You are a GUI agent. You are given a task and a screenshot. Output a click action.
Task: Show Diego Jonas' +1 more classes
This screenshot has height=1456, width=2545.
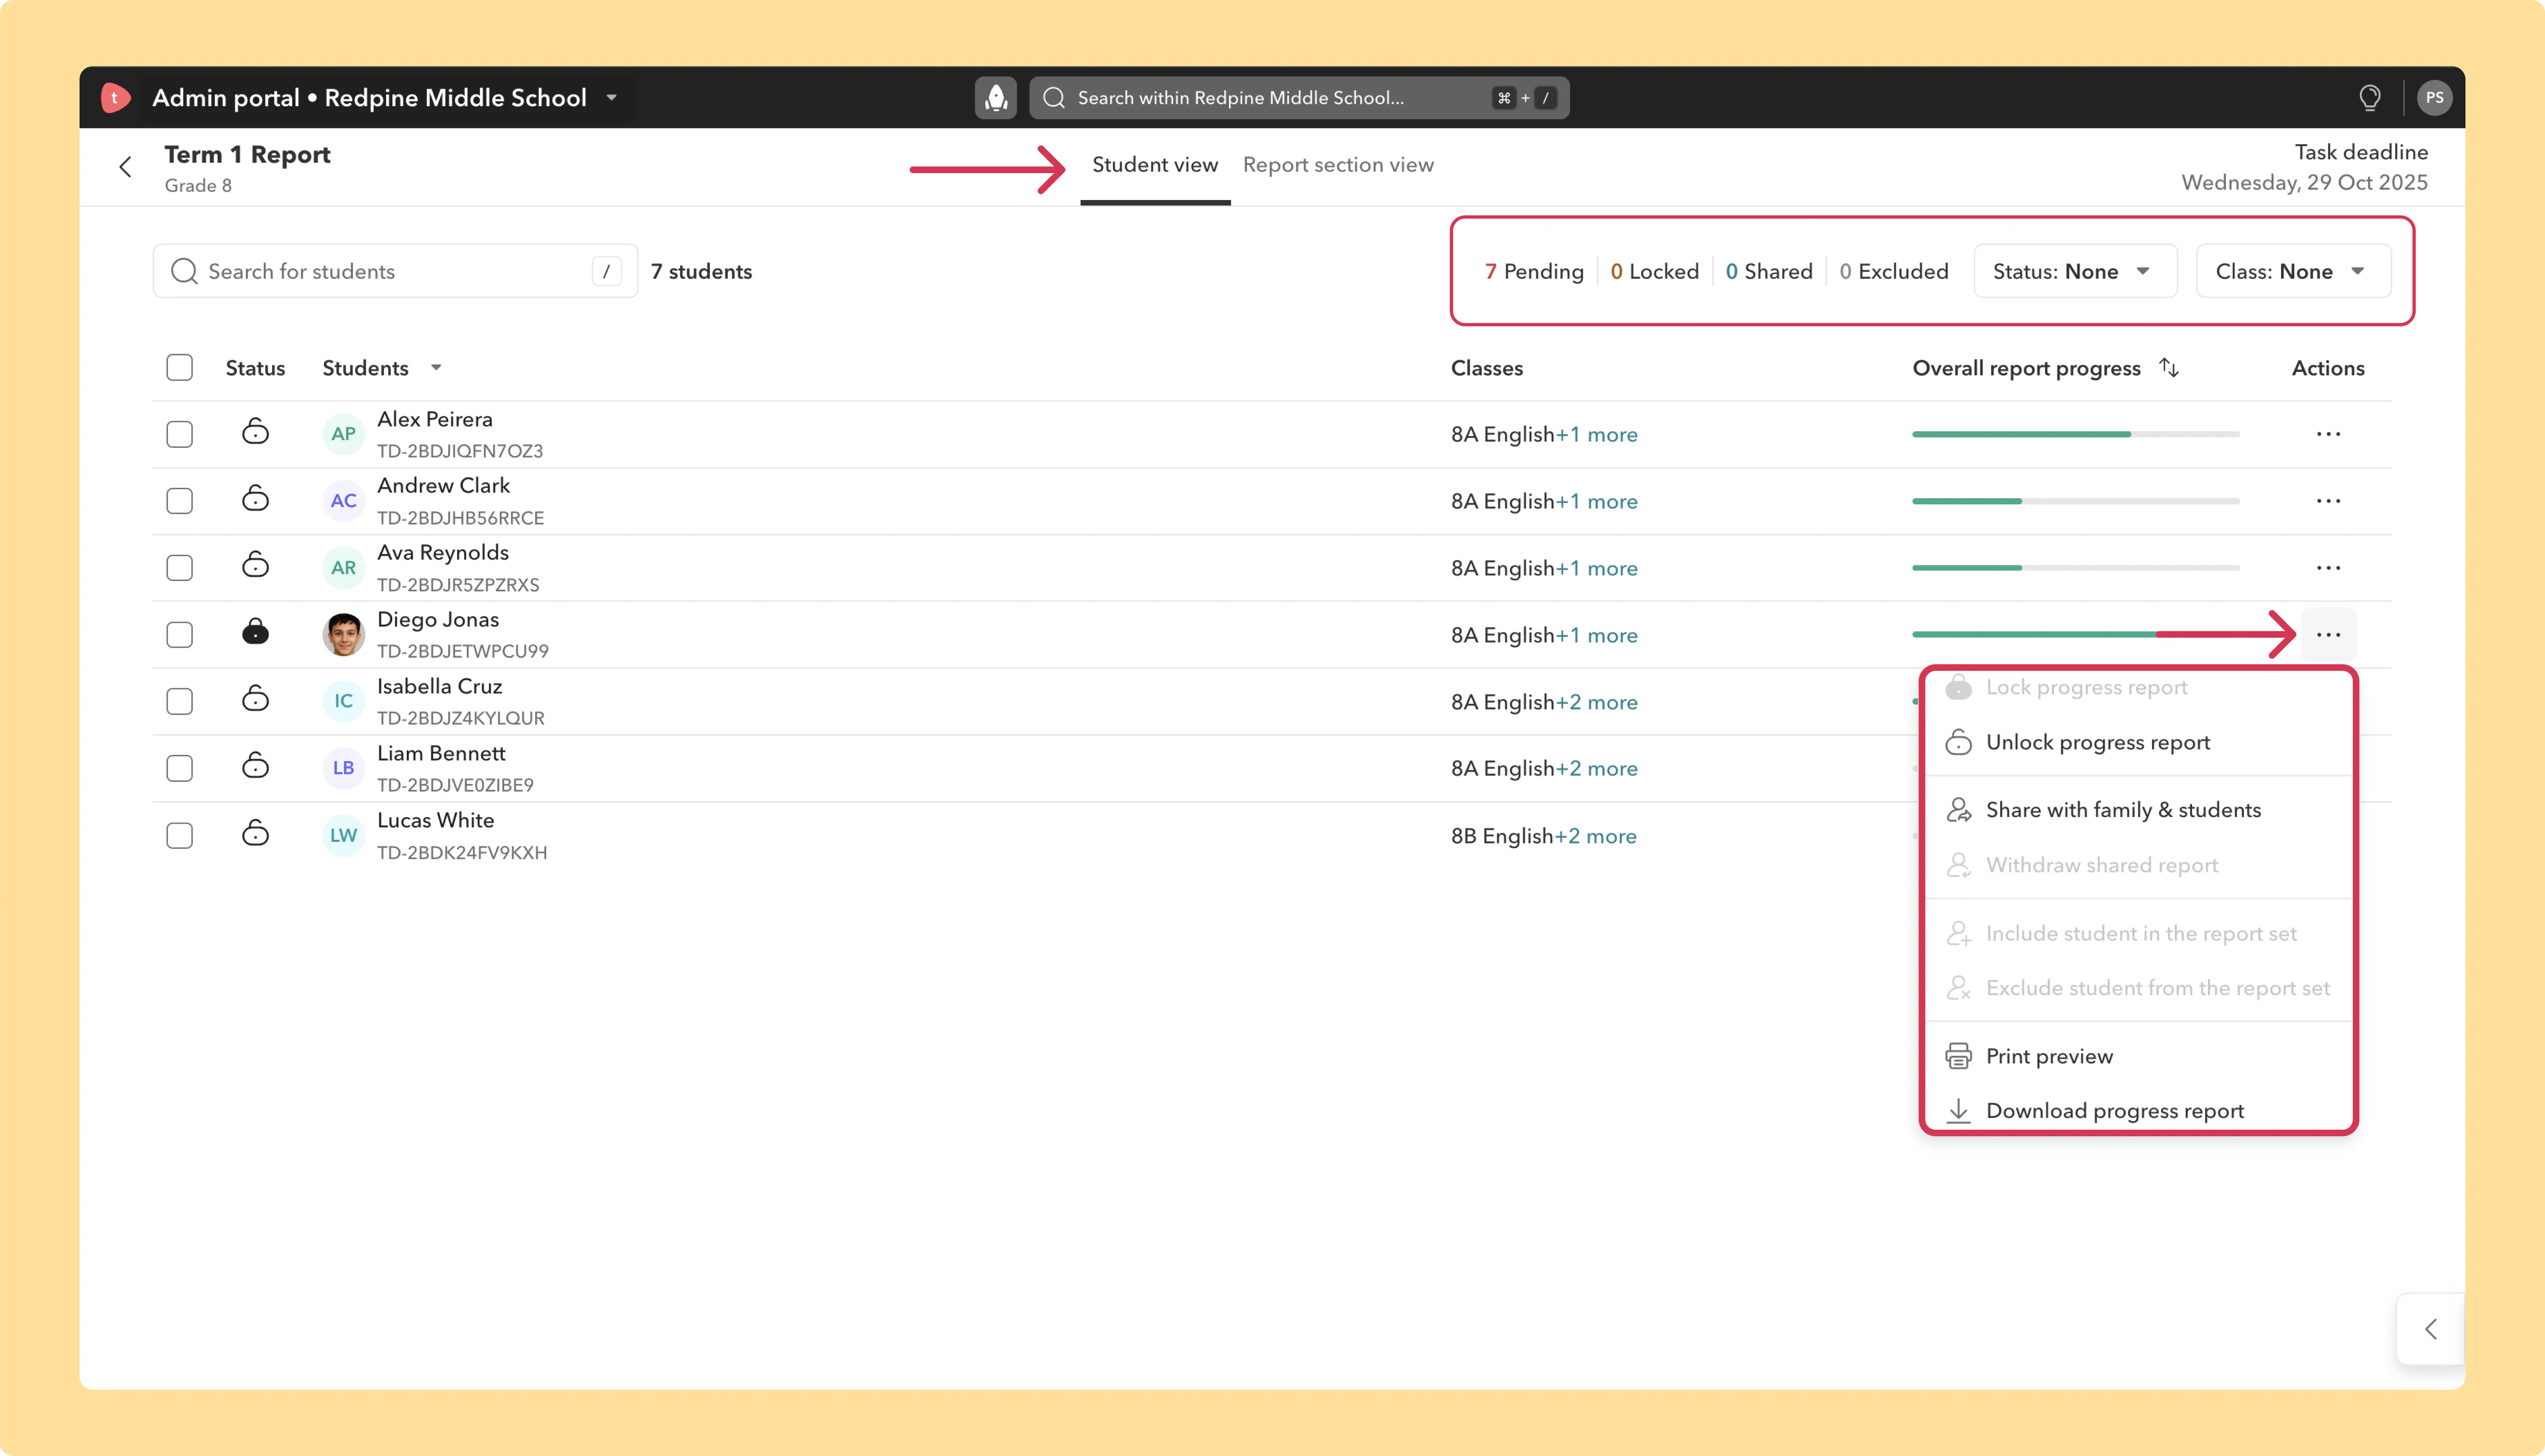click(1596, 635)
